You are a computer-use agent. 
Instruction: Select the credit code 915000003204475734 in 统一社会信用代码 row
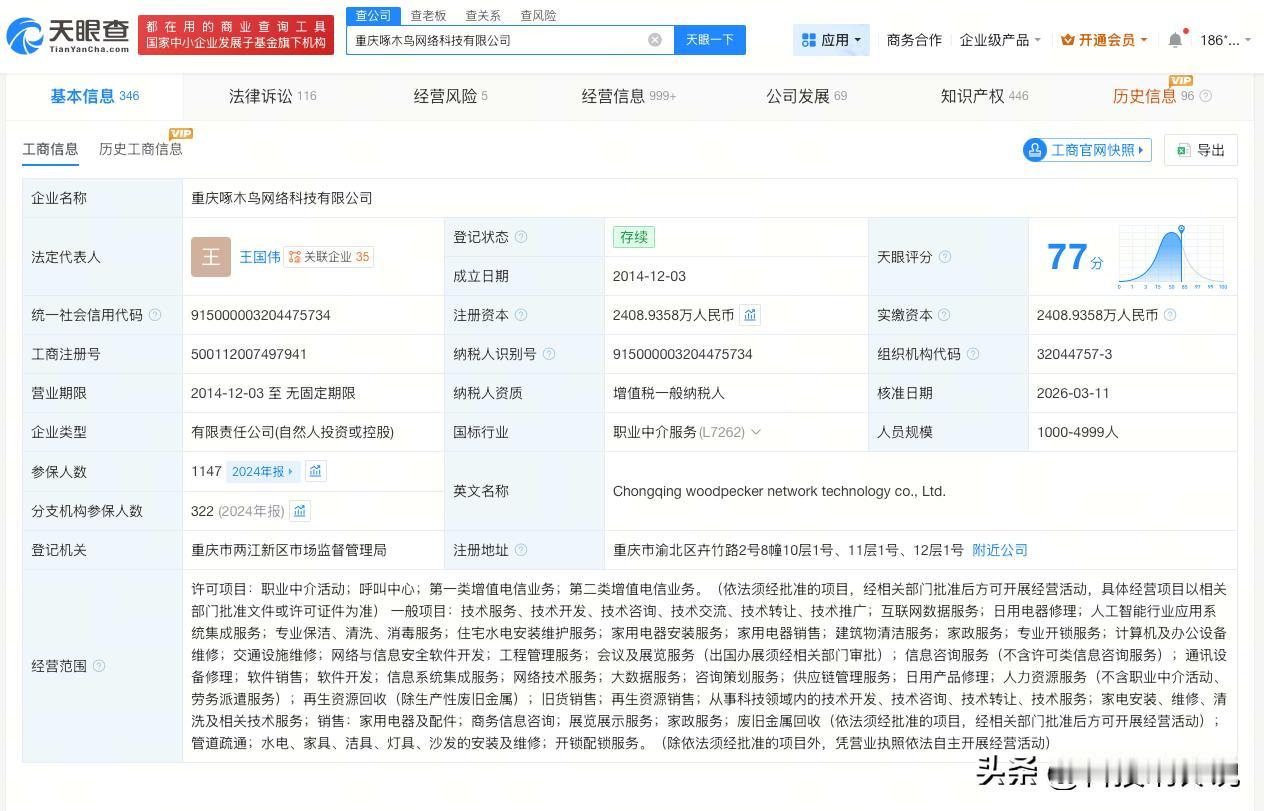261,315
